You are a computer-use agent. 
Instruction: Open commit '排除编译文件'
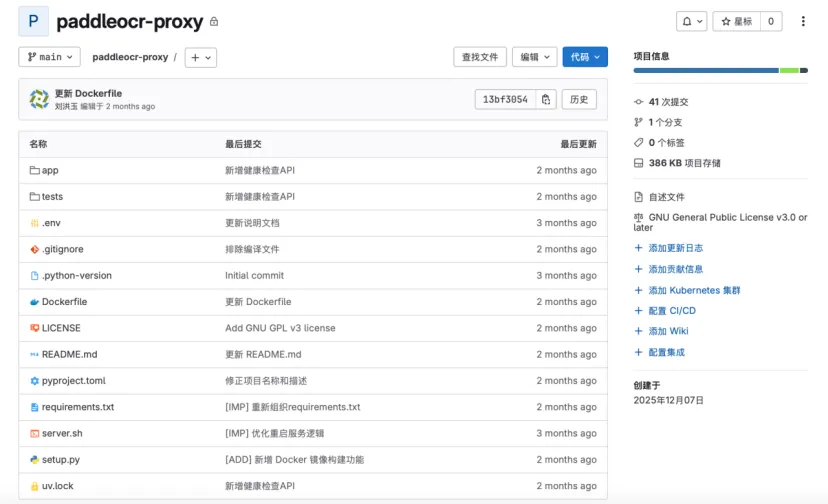[252, 249]
